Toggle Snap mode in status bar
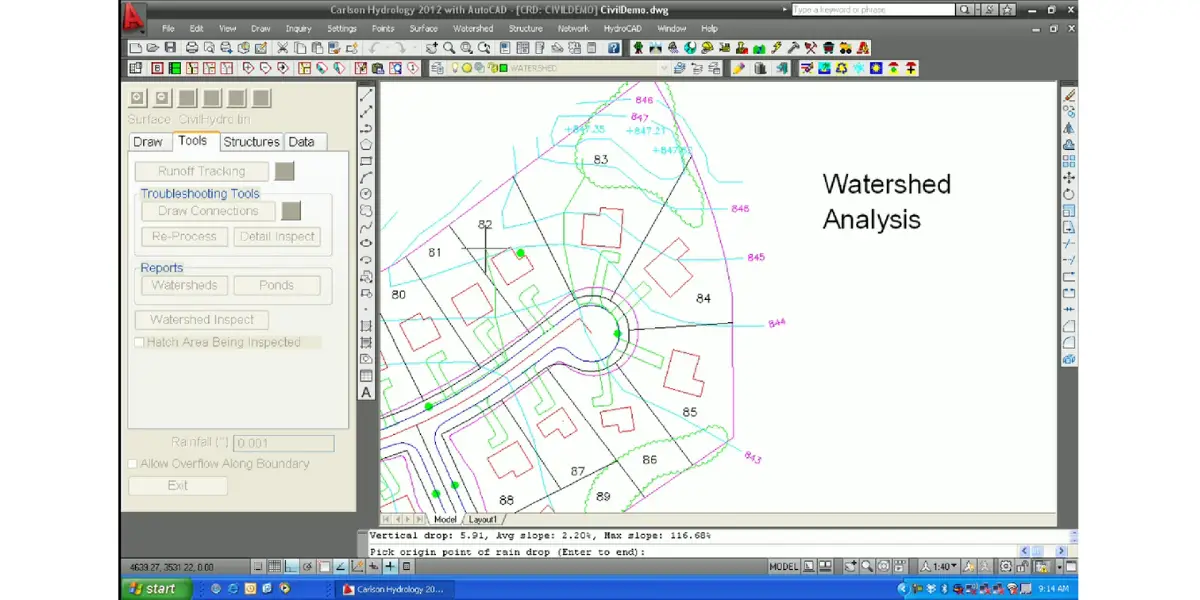Image resolution: width=1200 pixels, height=600 pixels. click(257, 566)
